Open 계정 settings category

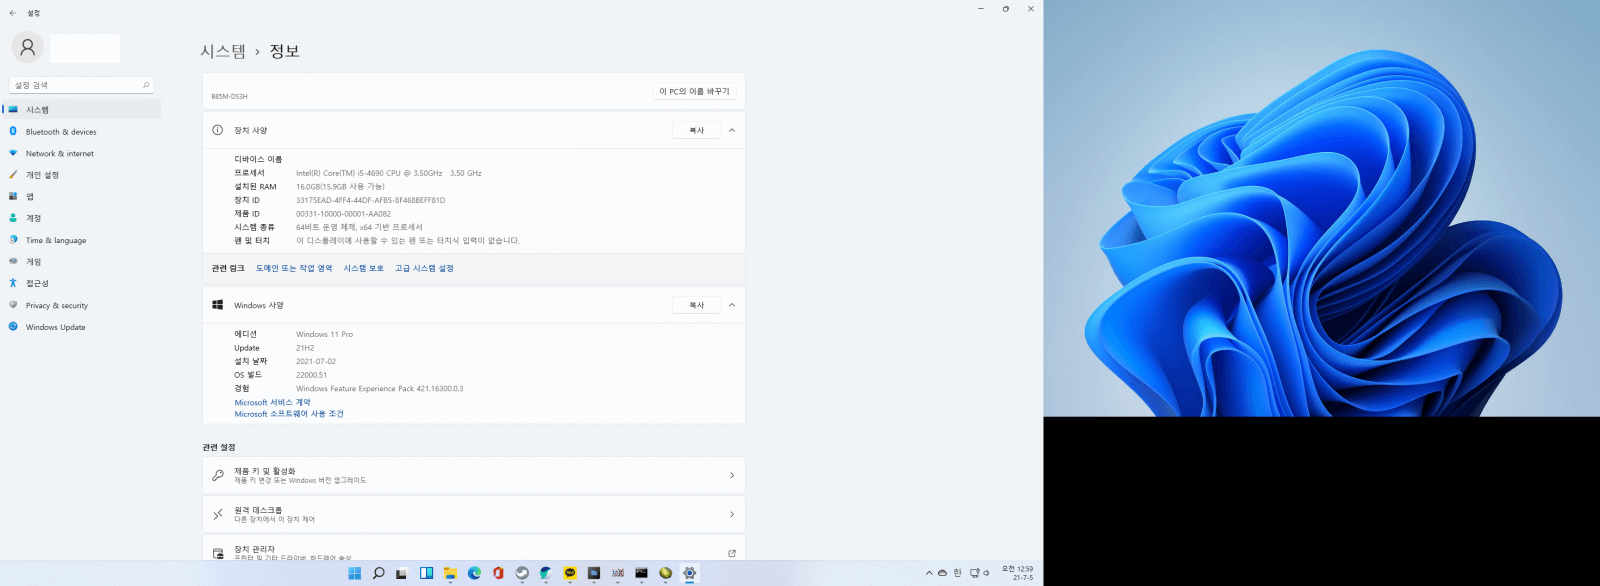(82, 218)
